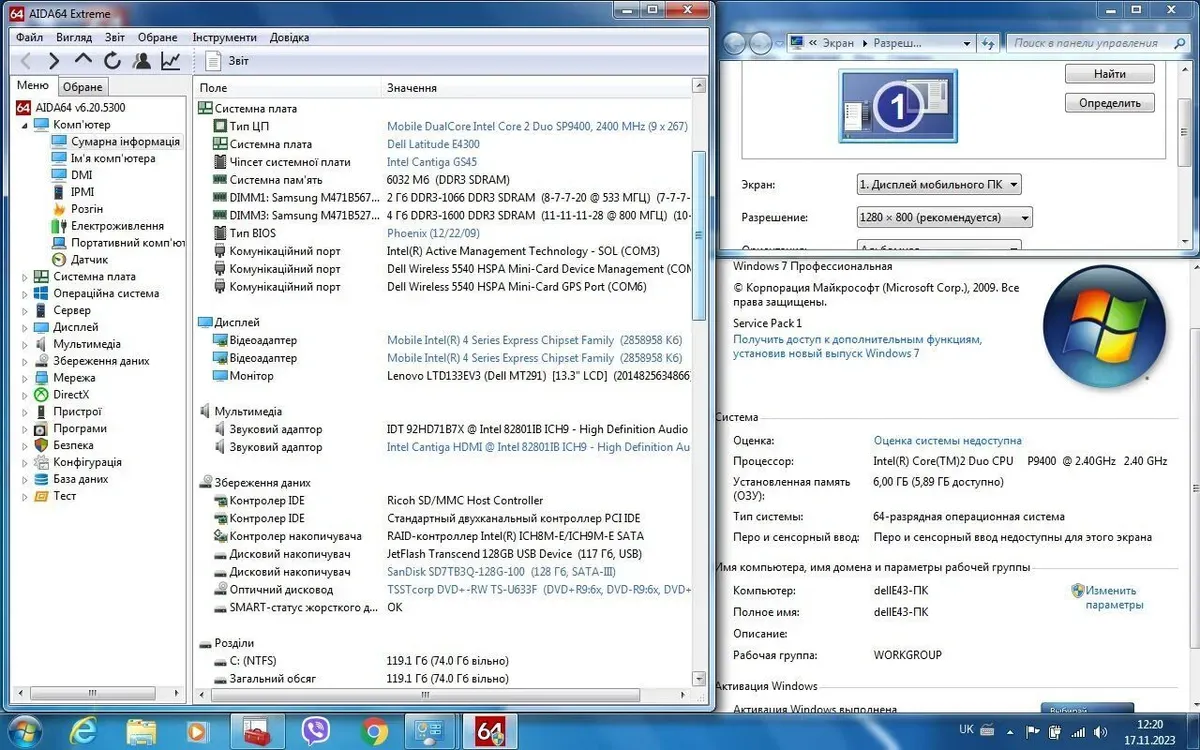Expand the Системна плата tree node

(25, 277)
